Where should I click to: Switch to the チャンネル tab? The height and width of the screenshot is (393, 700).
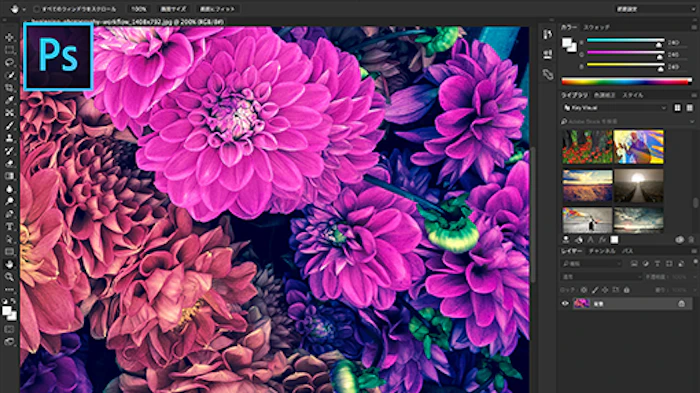(602, 251)
